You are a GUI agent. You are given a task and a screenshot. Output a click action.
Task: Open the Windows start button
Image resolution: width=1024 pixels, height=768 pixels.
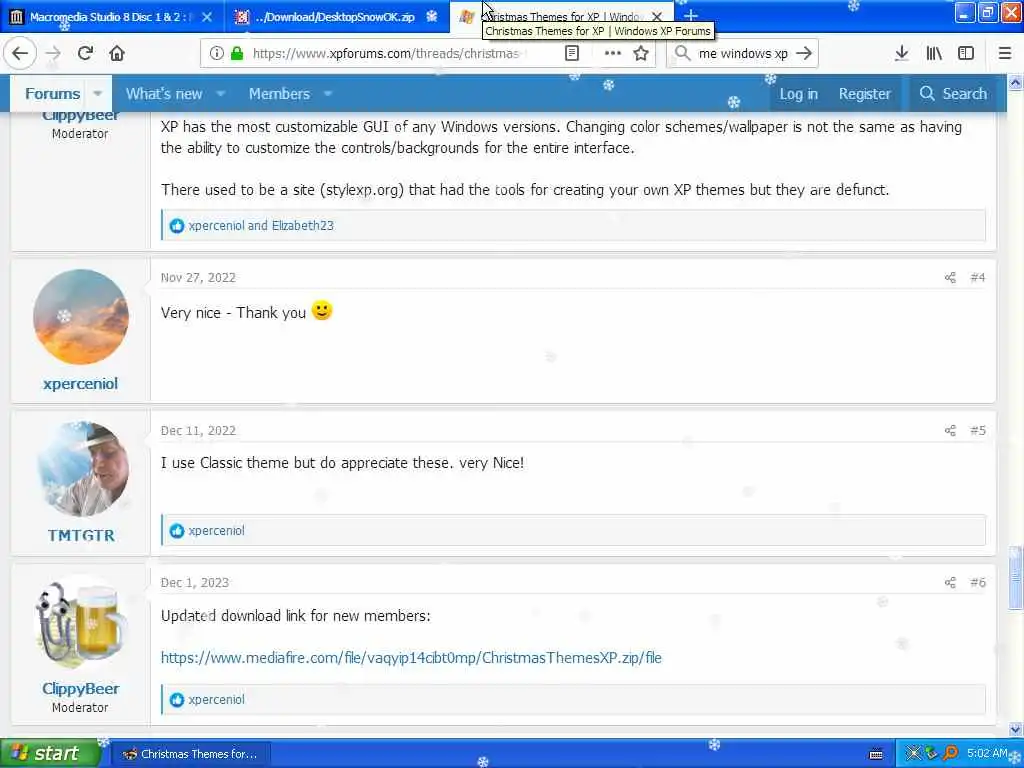coord(50,754)
